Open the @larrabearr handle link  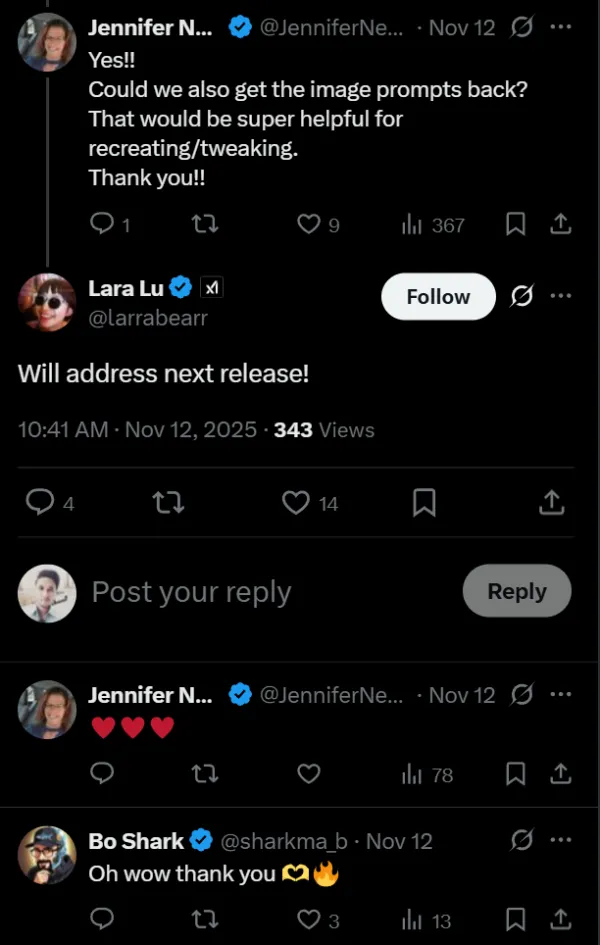[148, 318]
